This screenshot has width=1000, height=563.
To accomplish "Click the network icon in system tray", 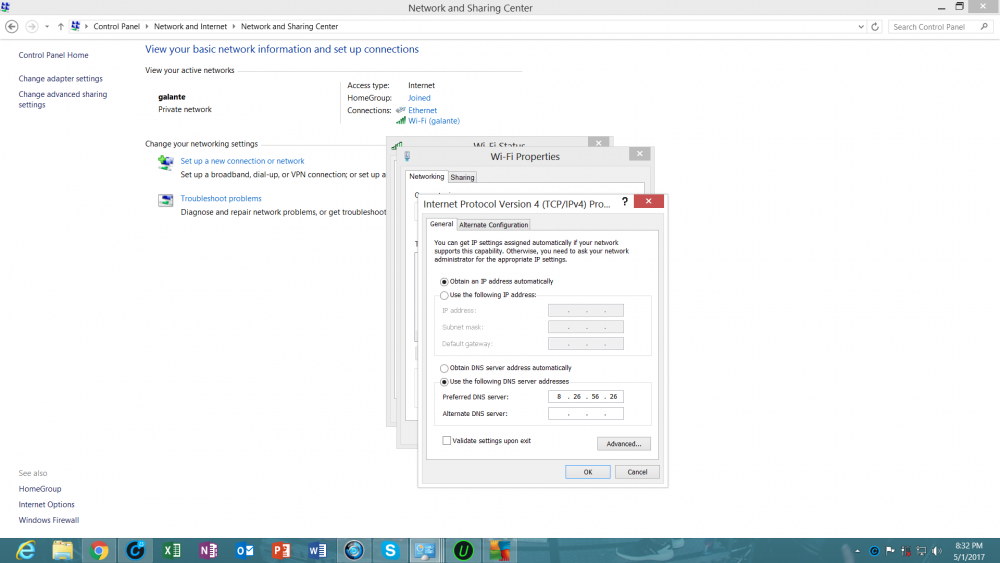I will point(921,551).
